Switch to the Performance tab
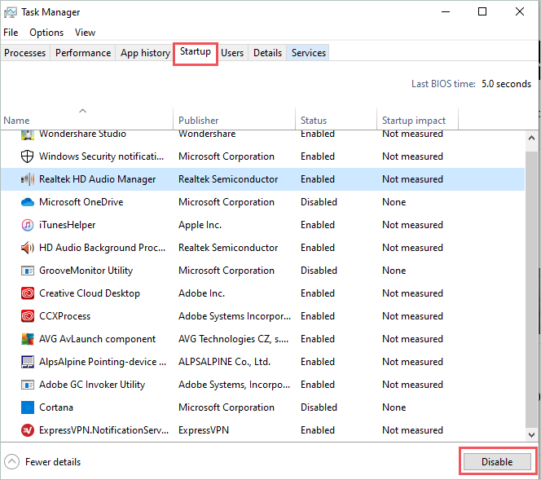541x480 pixels. pos(83,53)
